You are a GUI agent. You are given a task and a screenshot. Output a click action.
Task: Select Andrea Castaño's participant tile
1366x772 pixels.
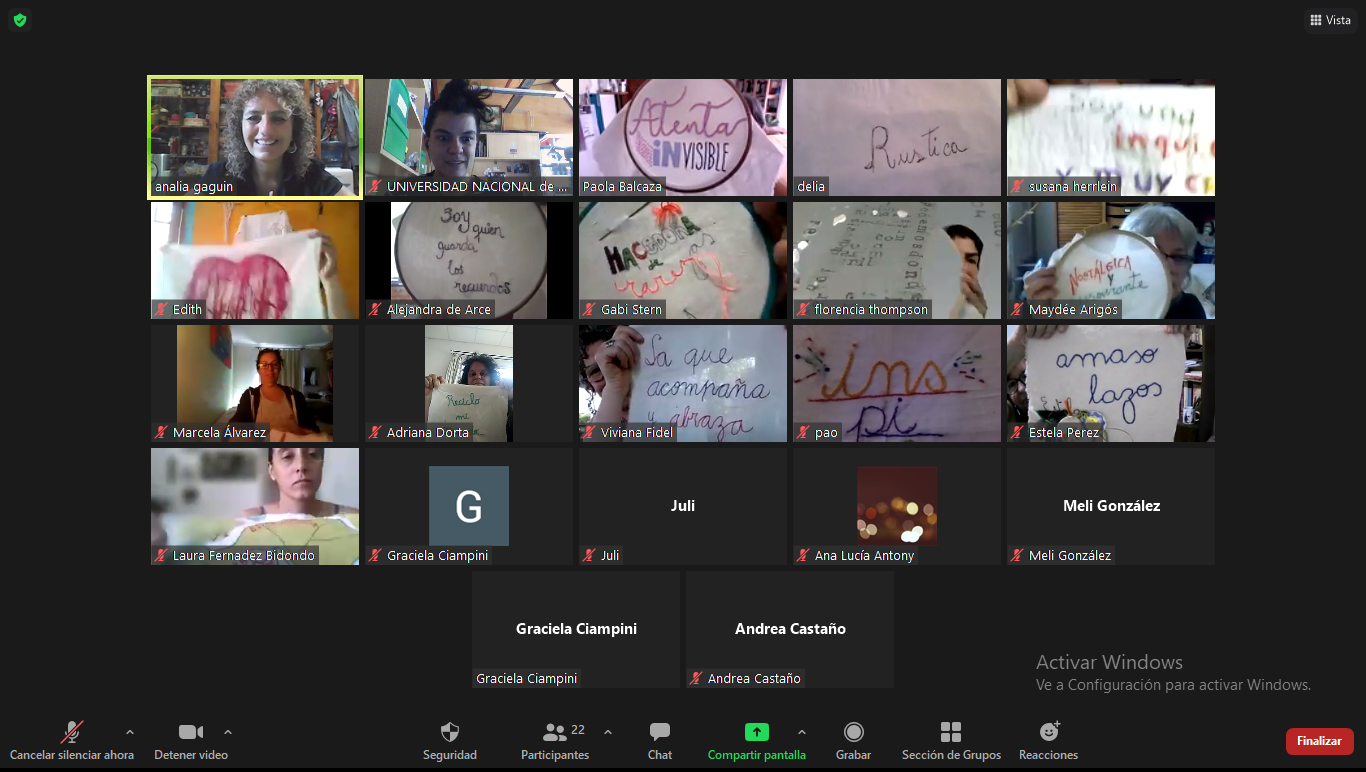790,629
